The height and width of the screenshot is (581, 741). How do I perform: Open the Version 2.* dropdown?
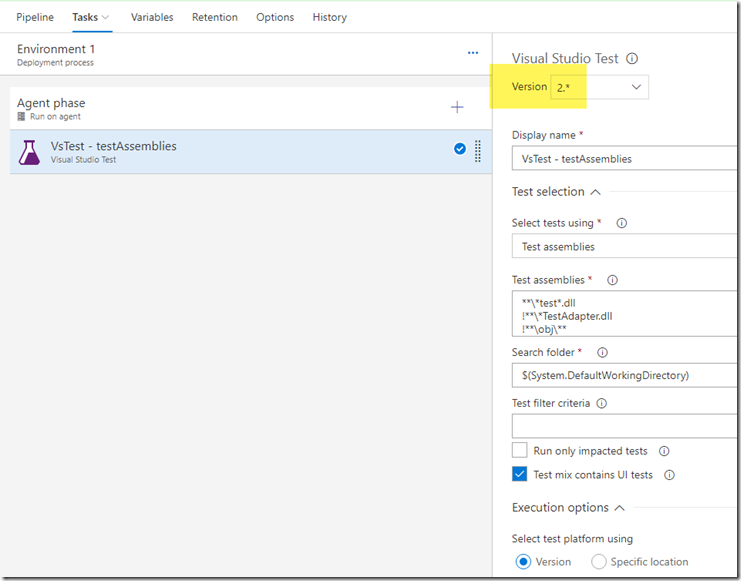tap(599, 87)
